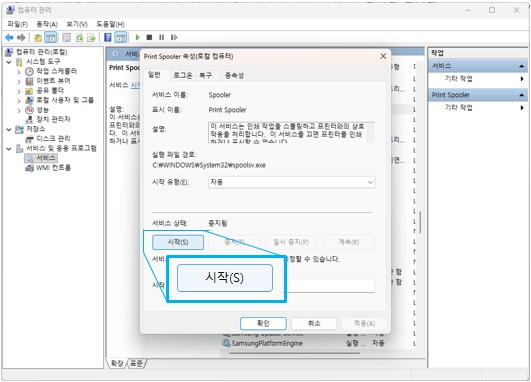Screen dimensions: 531x382
Task: Click the stop service toolbar icon
Action: click(149, 37)
